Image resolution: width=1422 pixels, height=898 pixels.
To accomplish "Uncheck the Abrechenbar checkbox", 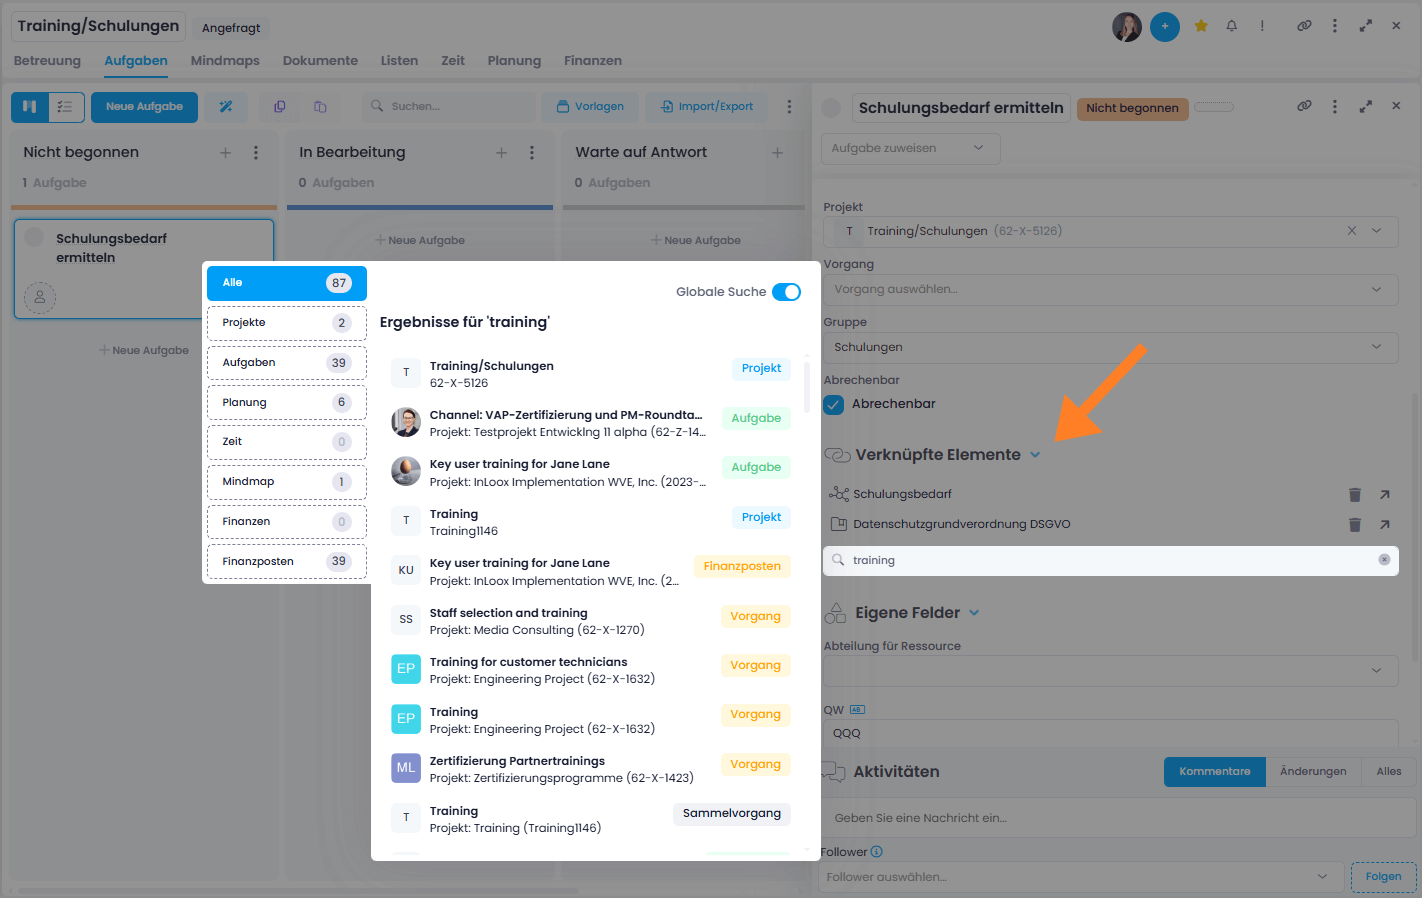I will [x=834, y=405].
